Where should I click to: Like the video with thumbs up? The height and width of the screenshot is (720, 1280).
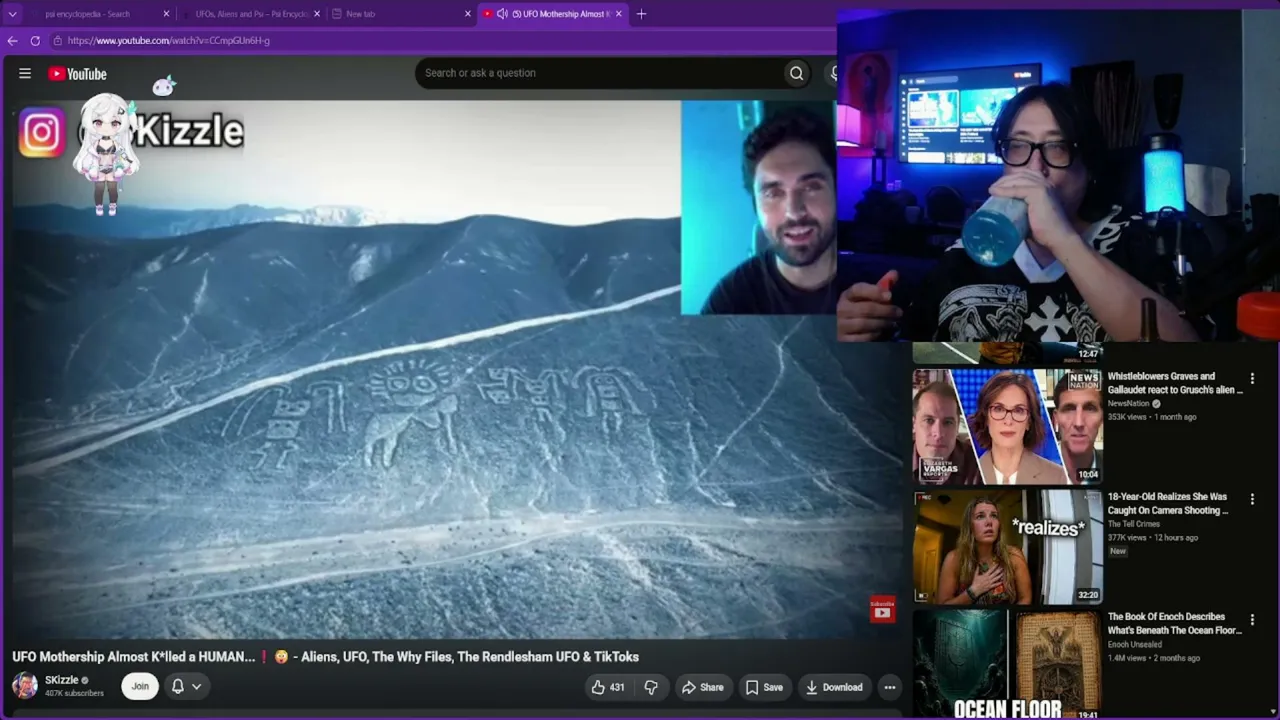coord(608,687)
